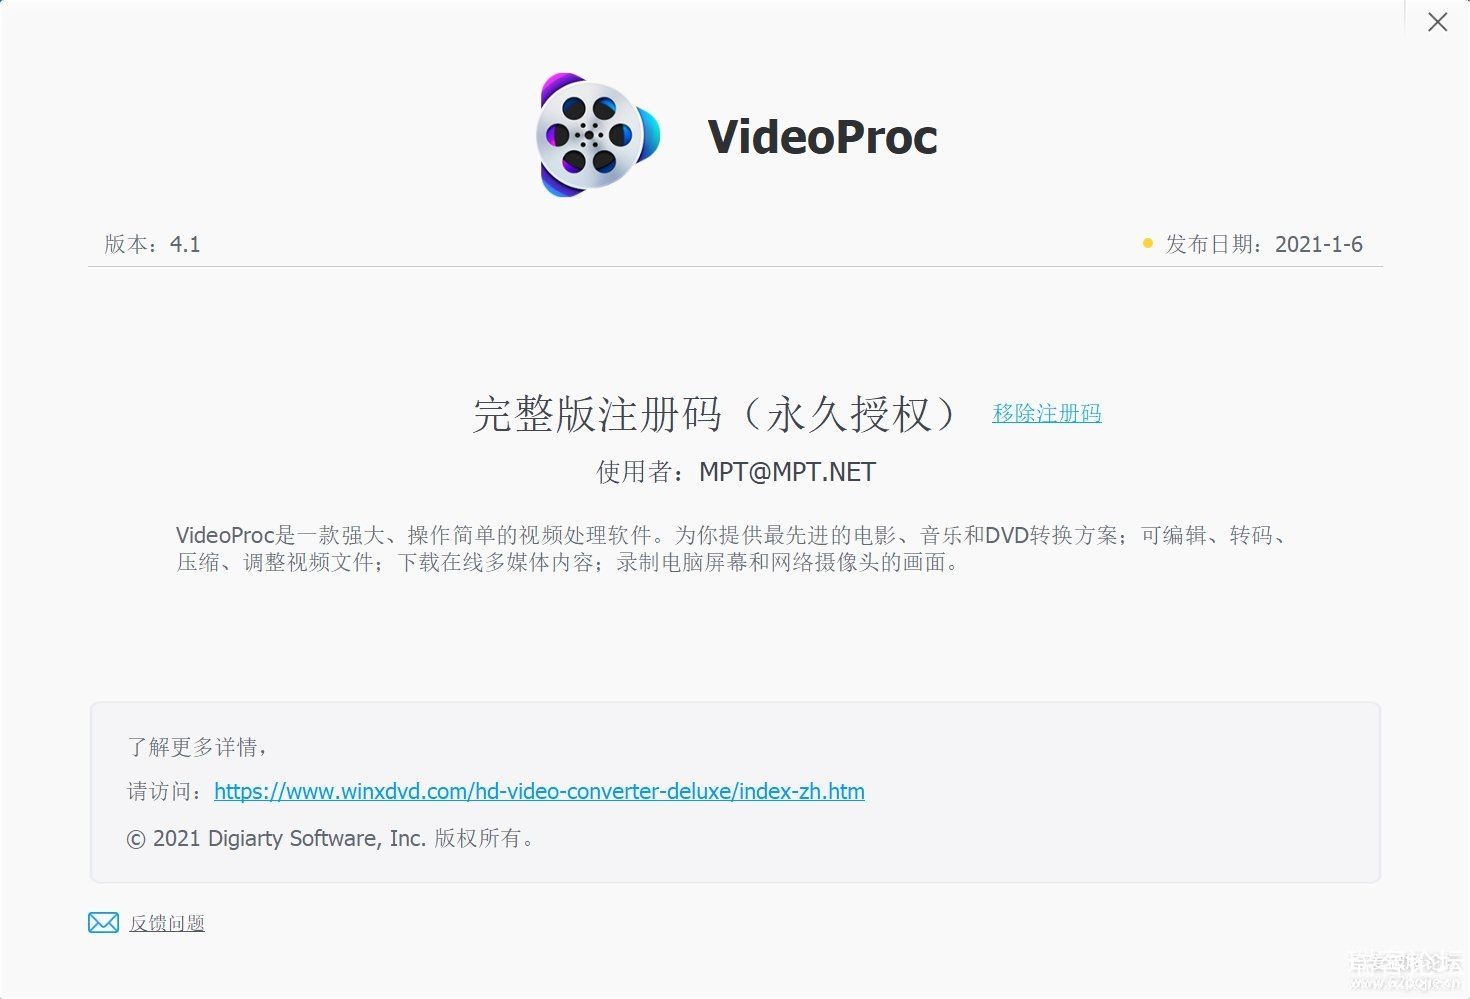Click the 移除注册码 link

pos(1047,413)
